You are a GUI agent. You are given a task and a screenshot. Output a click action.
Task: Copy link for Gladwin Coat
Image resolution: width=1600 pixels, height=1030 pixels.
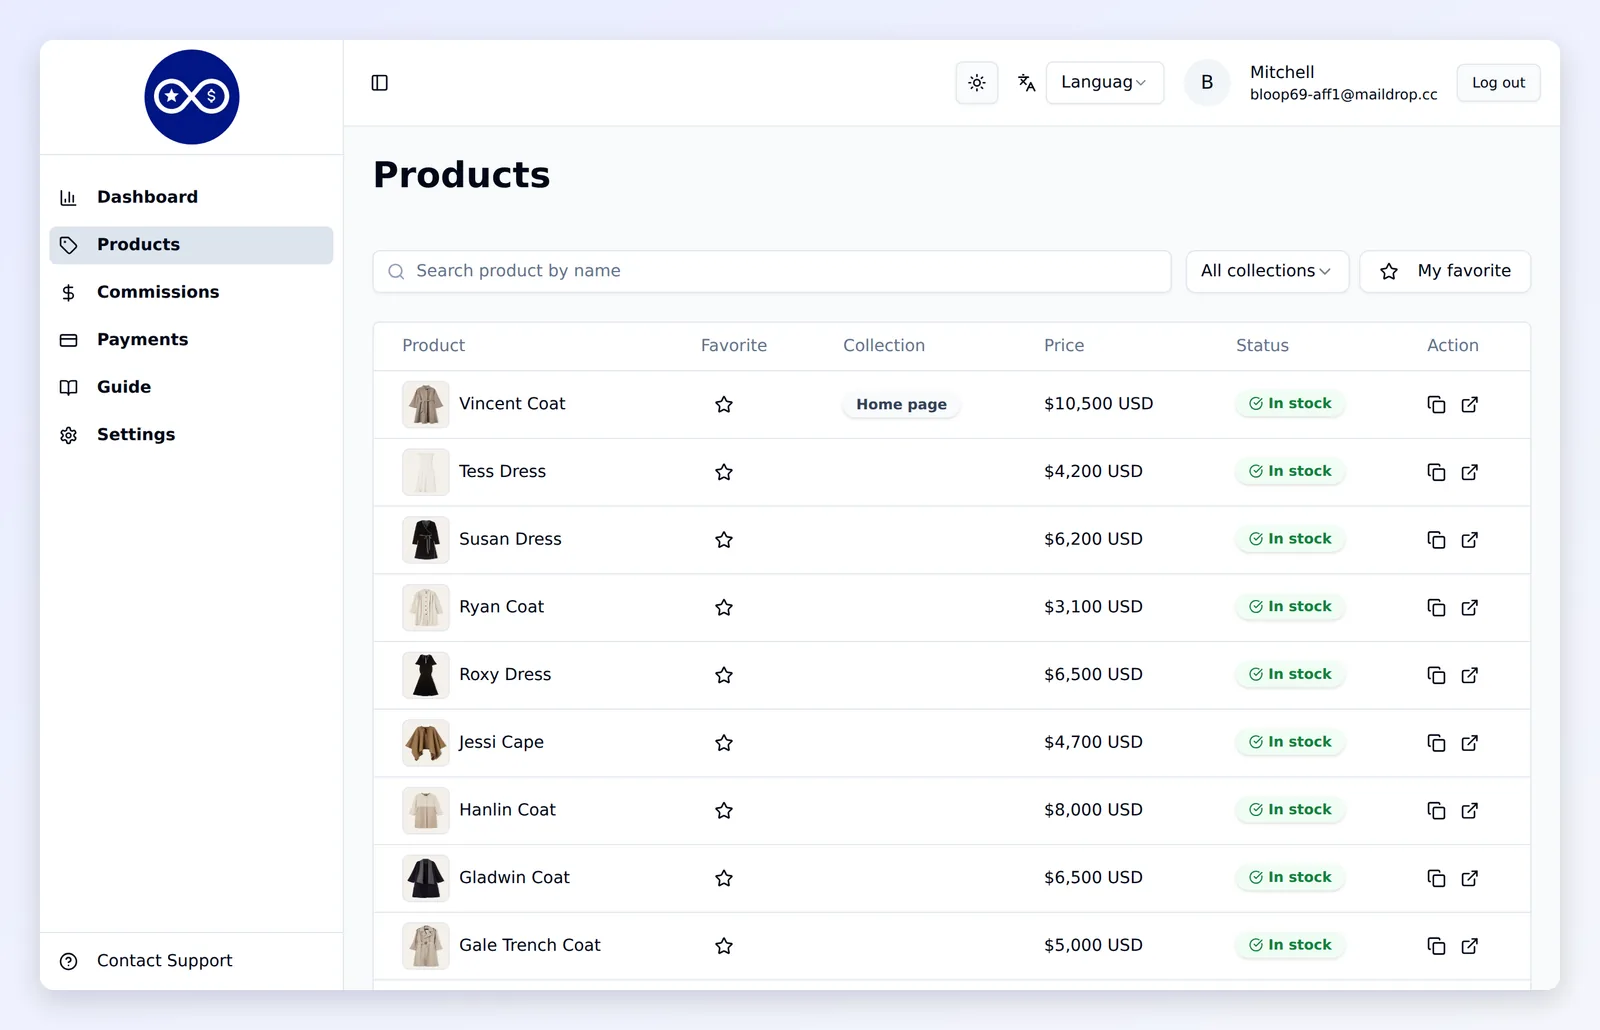(1436, 878)
